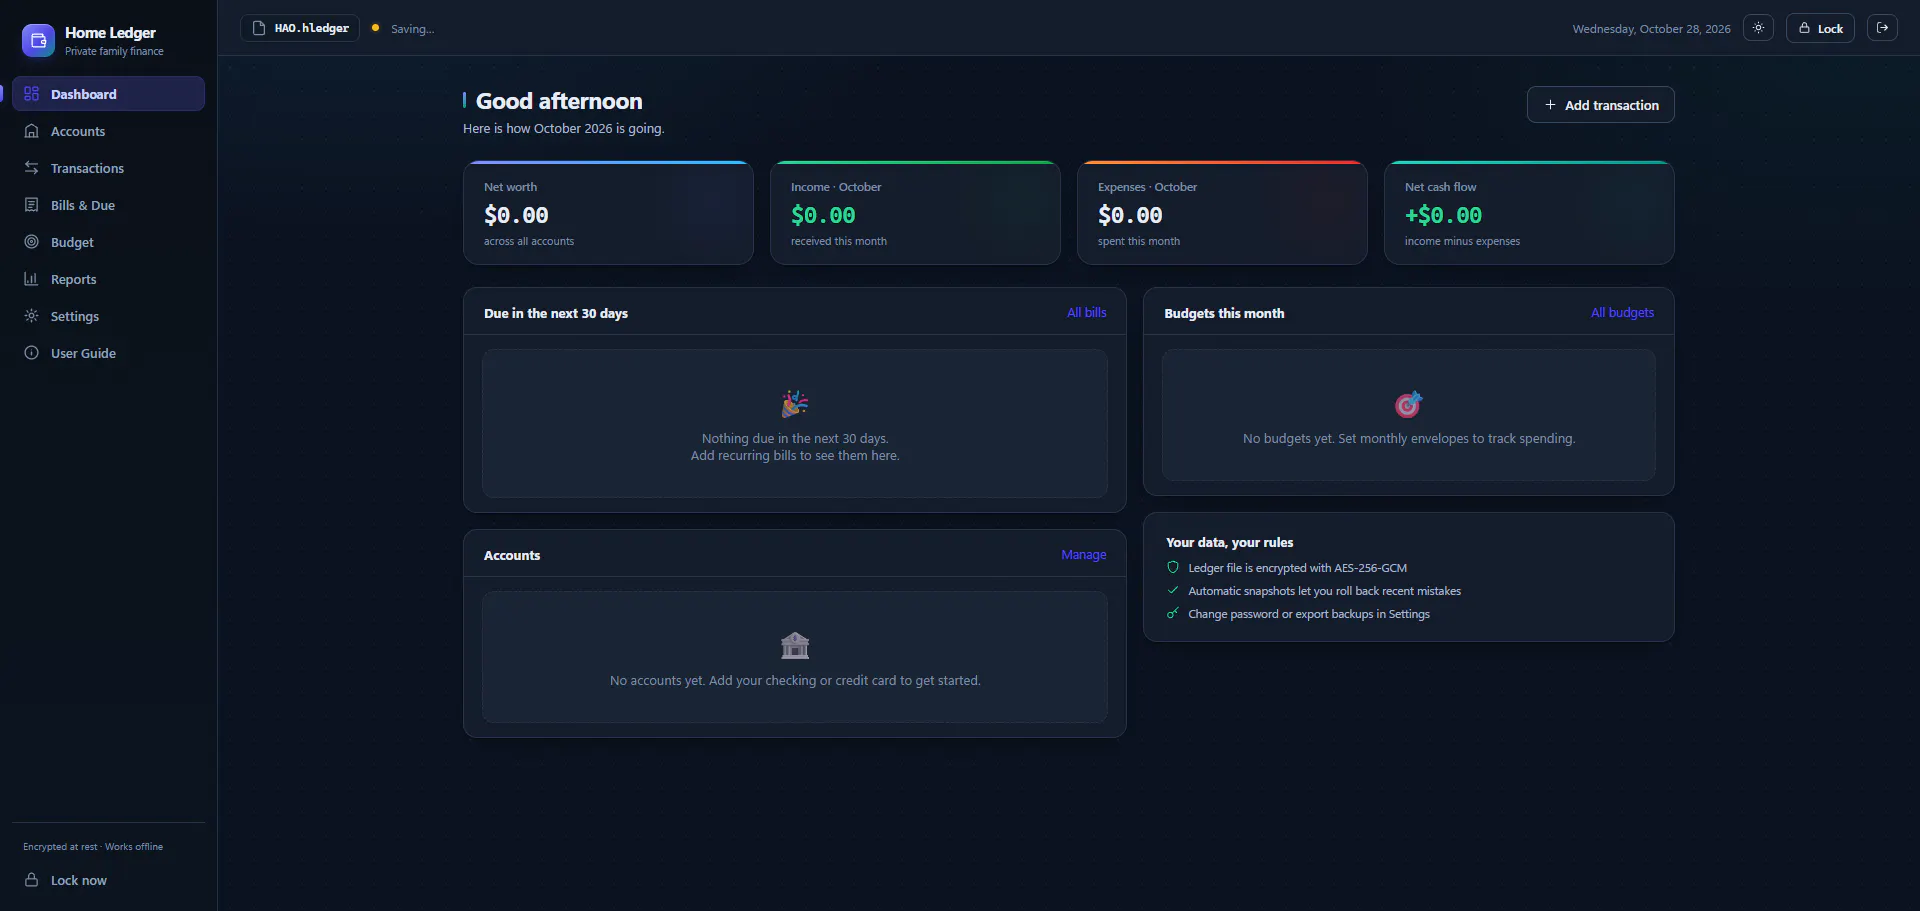This screenshot has width=1920, height=911.
Task: Click Manage link in Accounts panel
Action: [x=1084, y=555]
